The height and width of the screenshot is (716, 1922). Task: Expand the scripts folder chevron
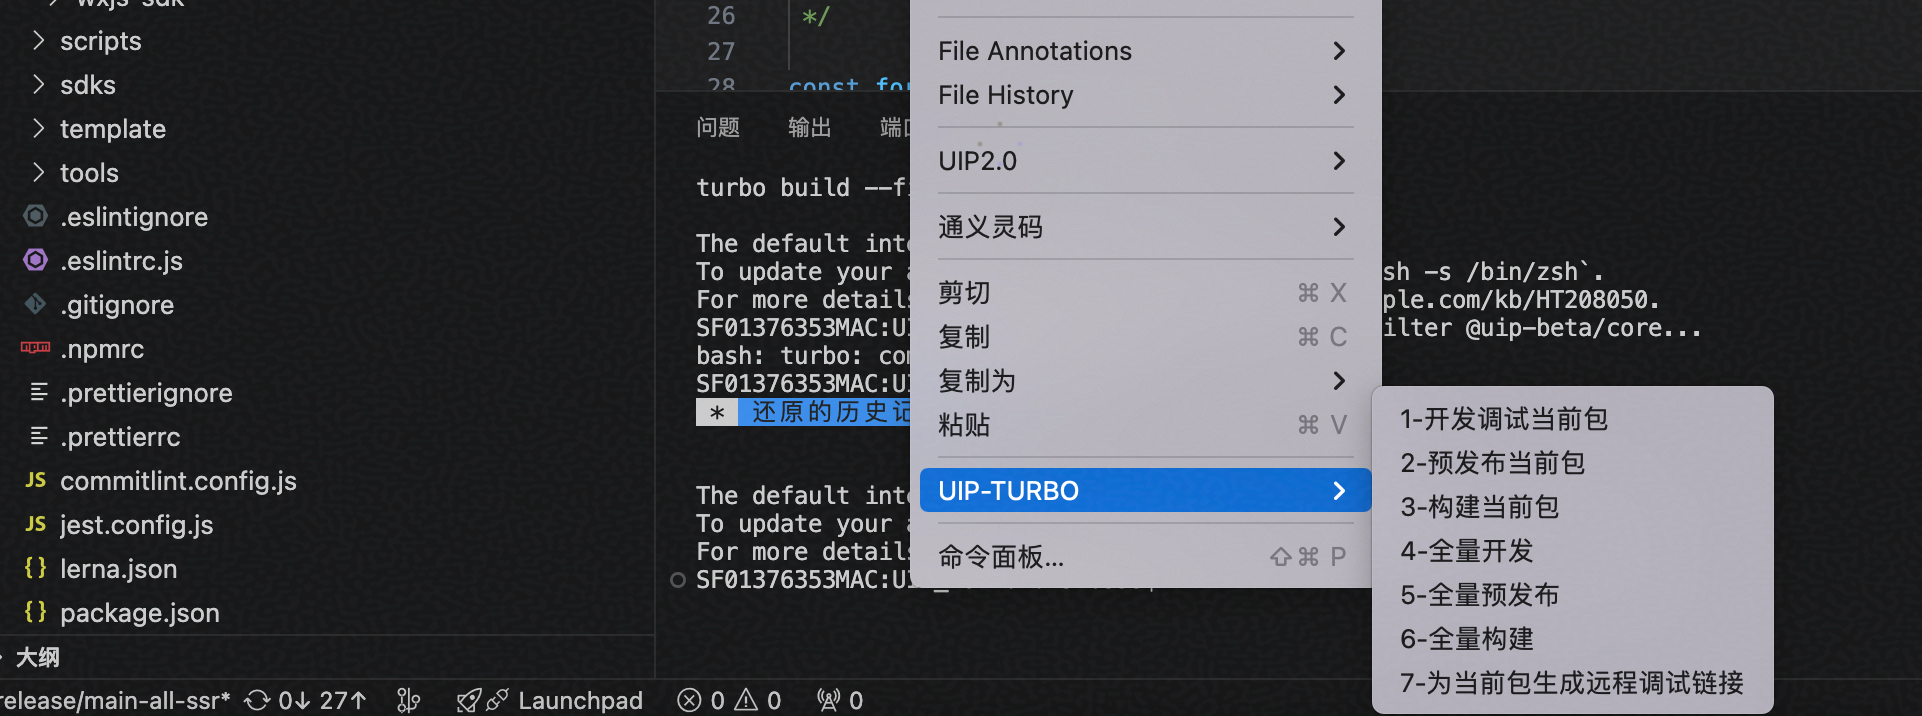[38, 40]
